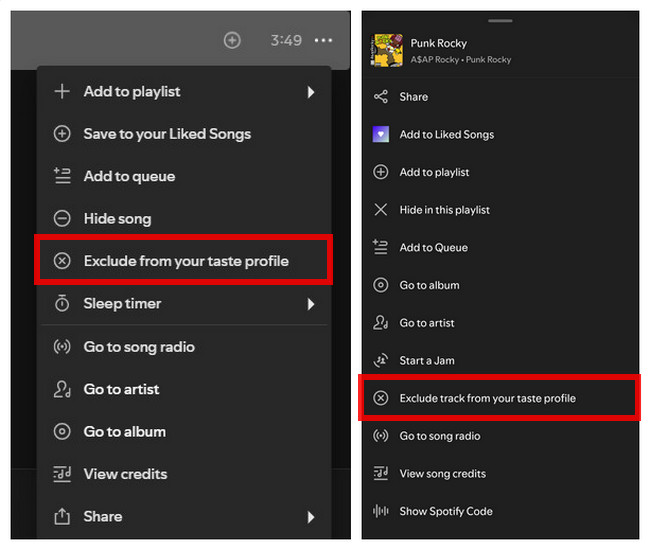Open View song credits on mobile menu
The width and height of the screenshot is (650, 550).
point(442,474)
